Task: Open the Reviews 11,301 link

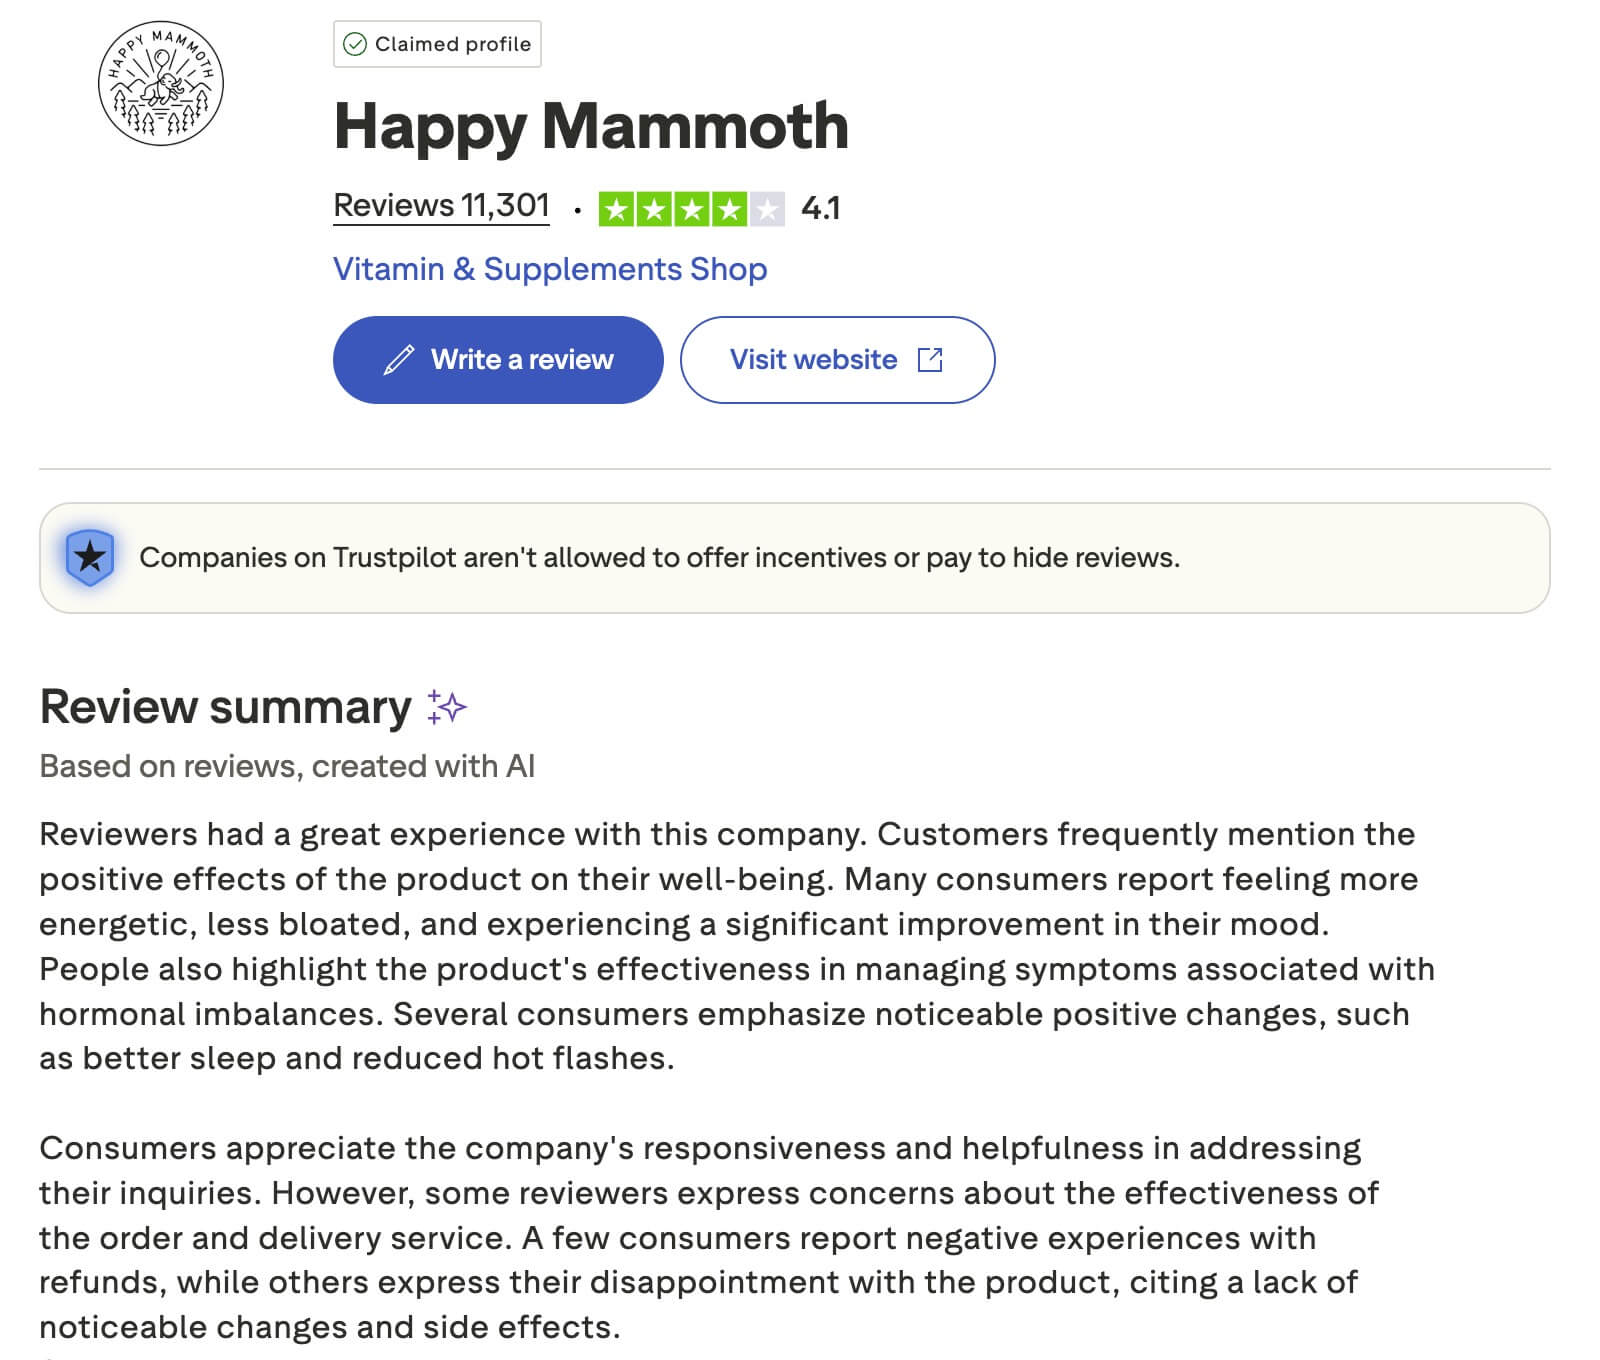Action: [x=441, y=206]
